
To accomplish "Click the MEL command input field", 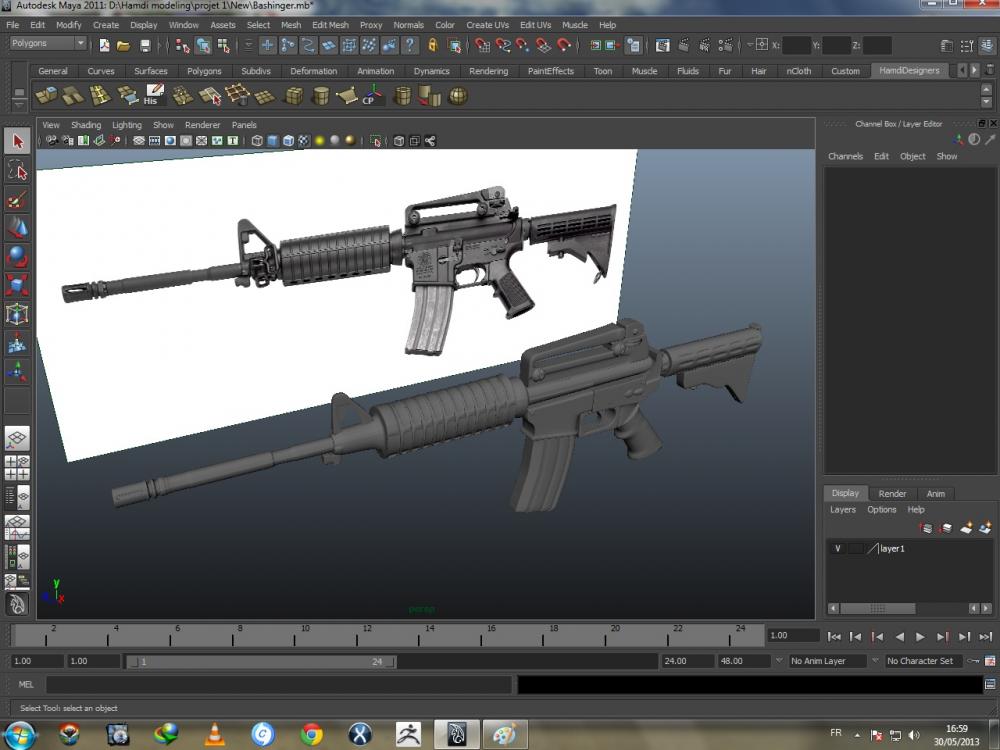I will 278,685.
